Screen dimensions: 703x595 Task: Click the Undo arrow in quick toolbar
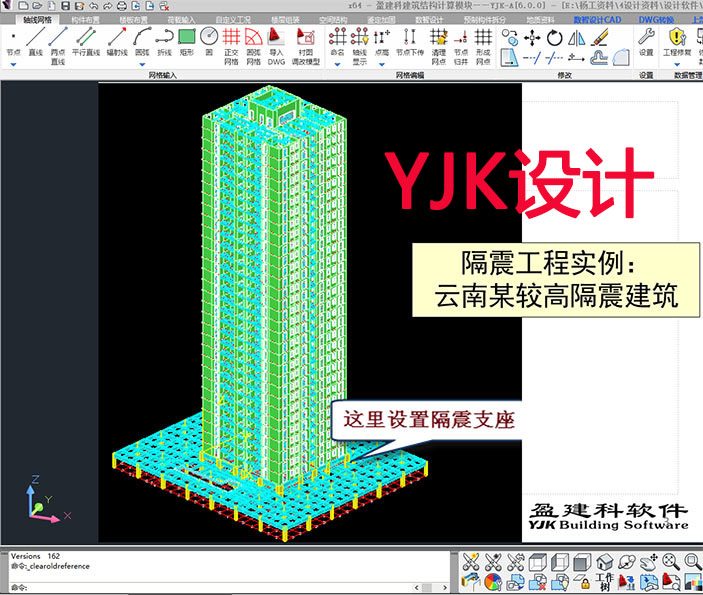click(93, 6)
